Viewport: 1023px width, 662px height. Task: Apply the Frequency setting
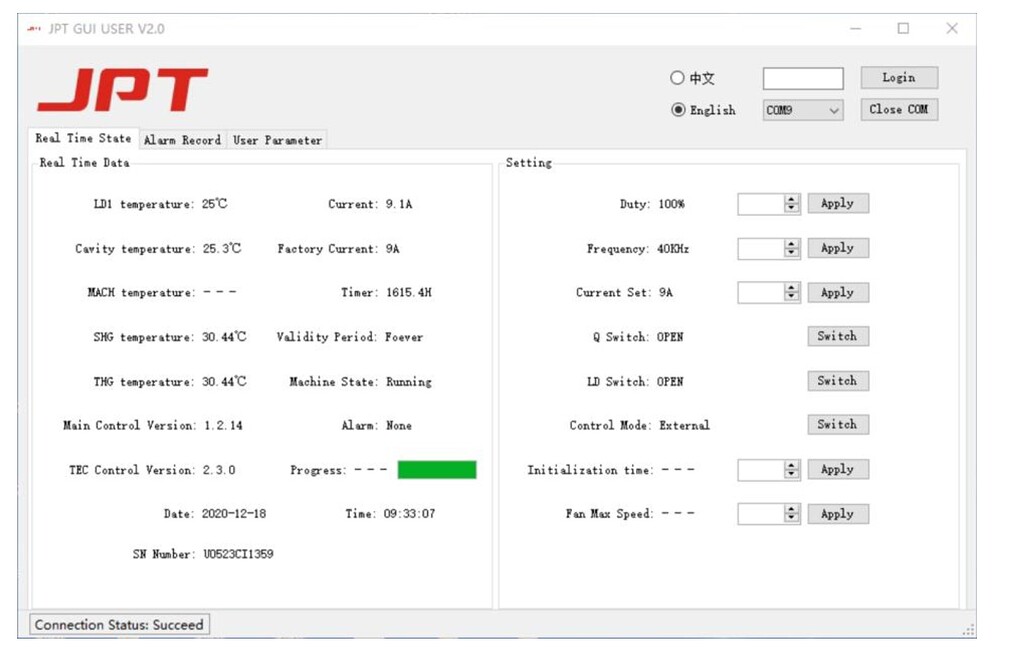tap(838, 248)
